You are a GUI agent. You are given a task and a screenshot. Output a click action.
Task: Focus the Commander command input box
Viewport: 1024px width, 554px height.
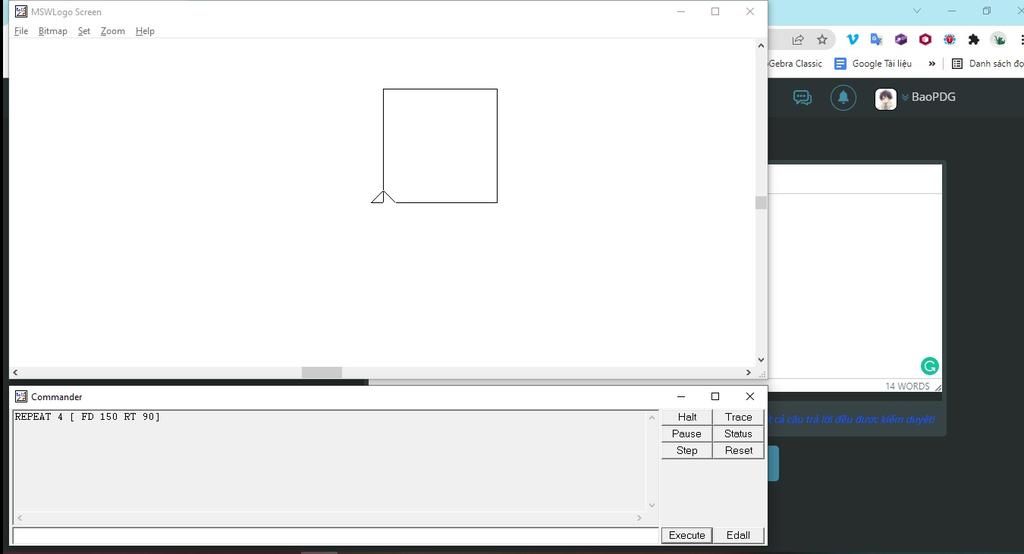tap(335, 536)
